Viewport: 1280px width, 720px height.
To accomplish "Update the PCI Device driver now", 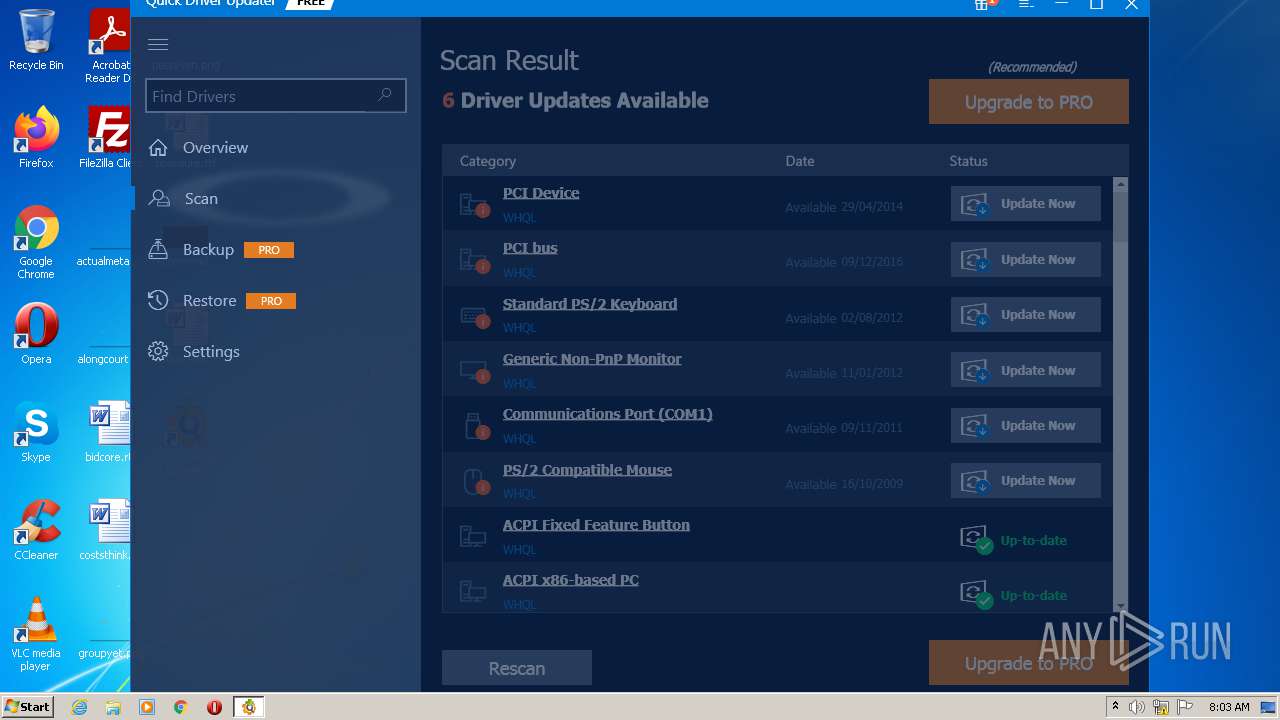I will [1026, 203].
